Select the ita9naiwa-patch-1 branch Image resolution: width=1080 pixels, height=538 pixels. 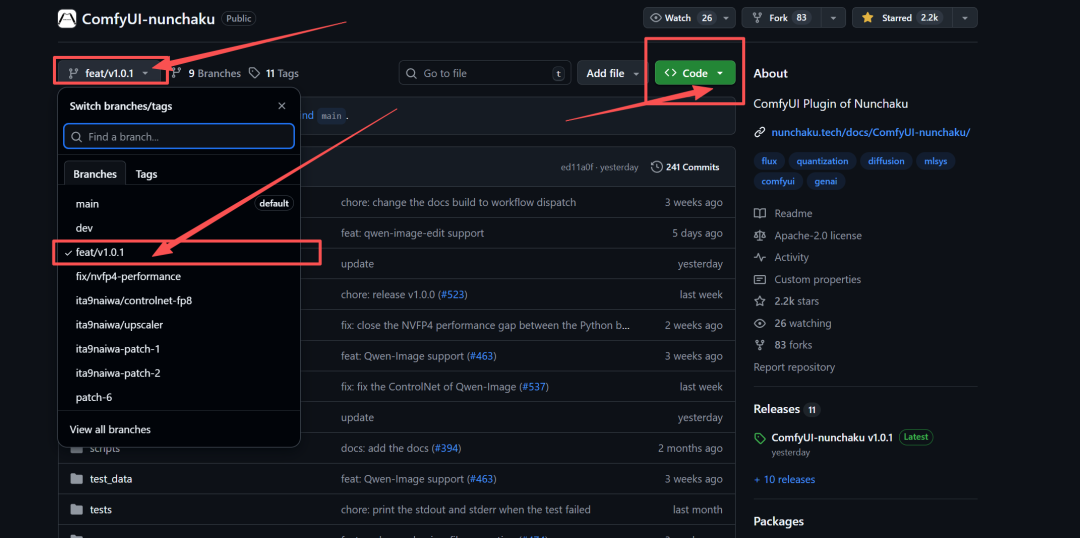tap(179, 349)
